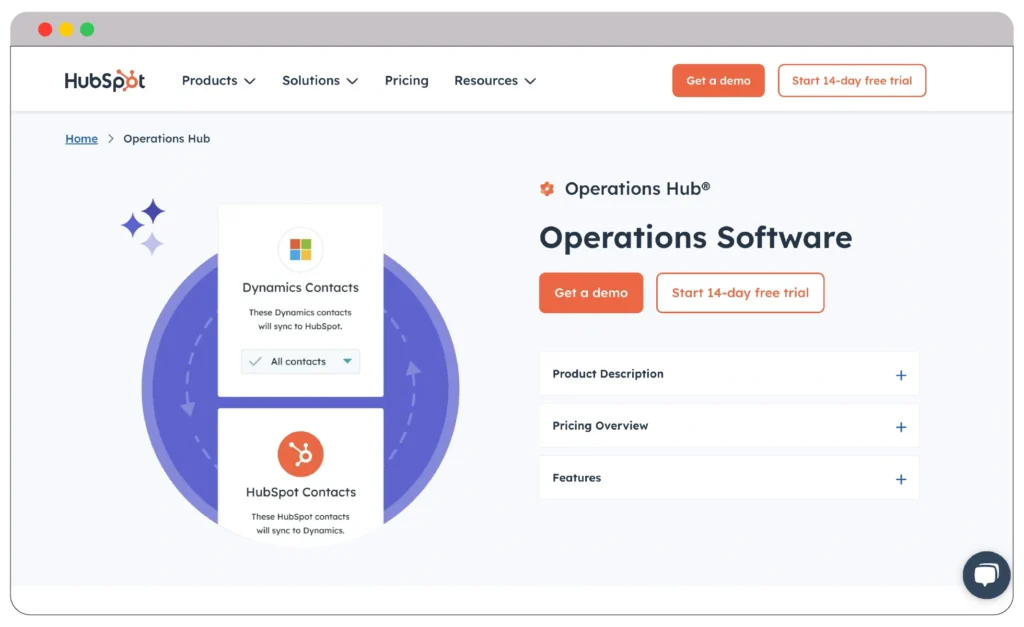Open the All contacts dropdown
Image resolution: width=1024 pixels, height=627 pixels.
click(x=300, y=361)
